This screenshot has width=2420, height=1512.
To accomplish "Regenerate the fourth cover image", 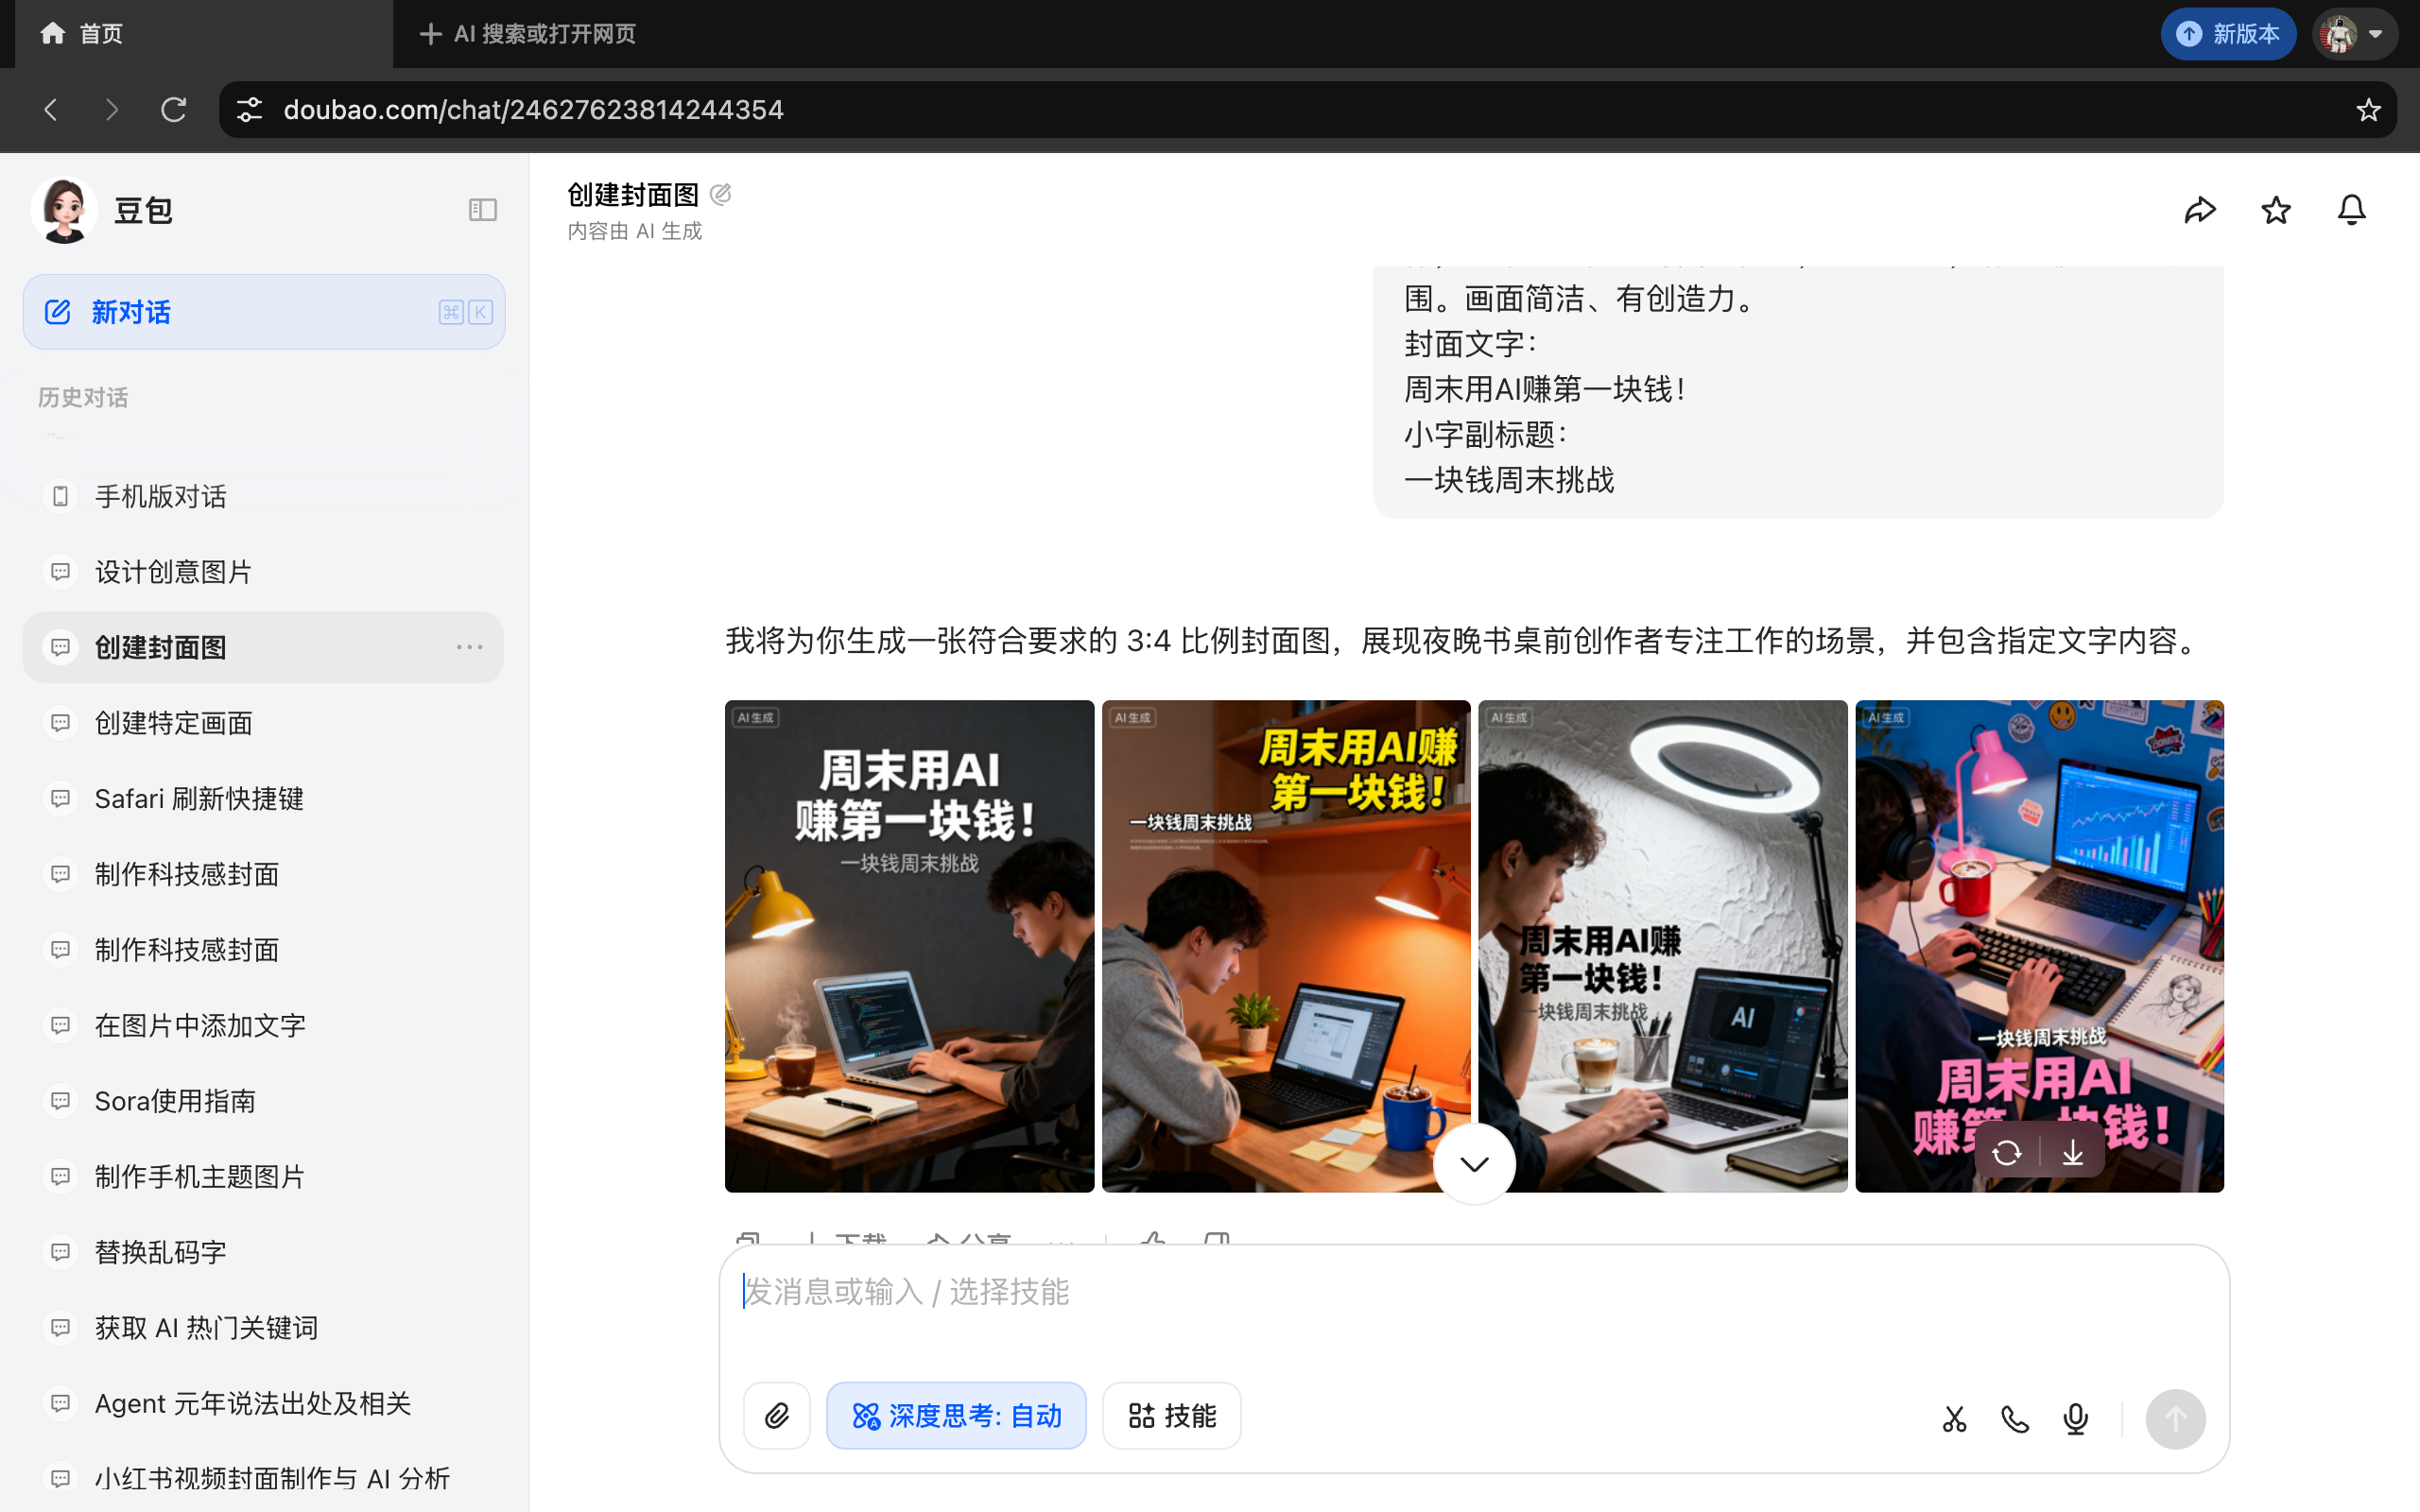I will click(x=2006, y=1153).
